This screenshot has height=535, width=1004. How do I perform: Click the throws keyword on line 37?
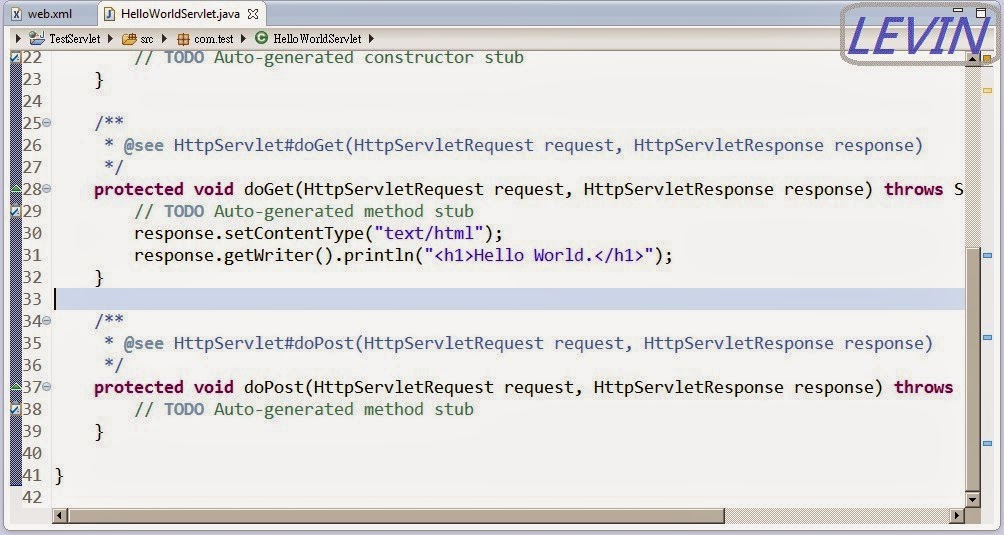[923, 387]
